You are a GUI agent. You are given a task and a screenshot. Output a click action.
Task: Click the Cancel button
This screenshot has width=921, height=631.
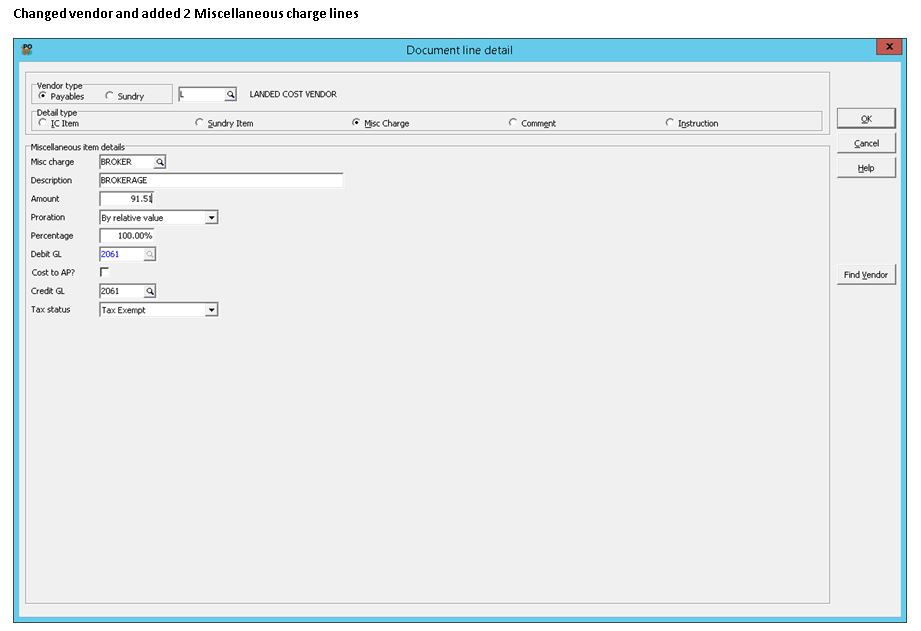click(866, 144)
